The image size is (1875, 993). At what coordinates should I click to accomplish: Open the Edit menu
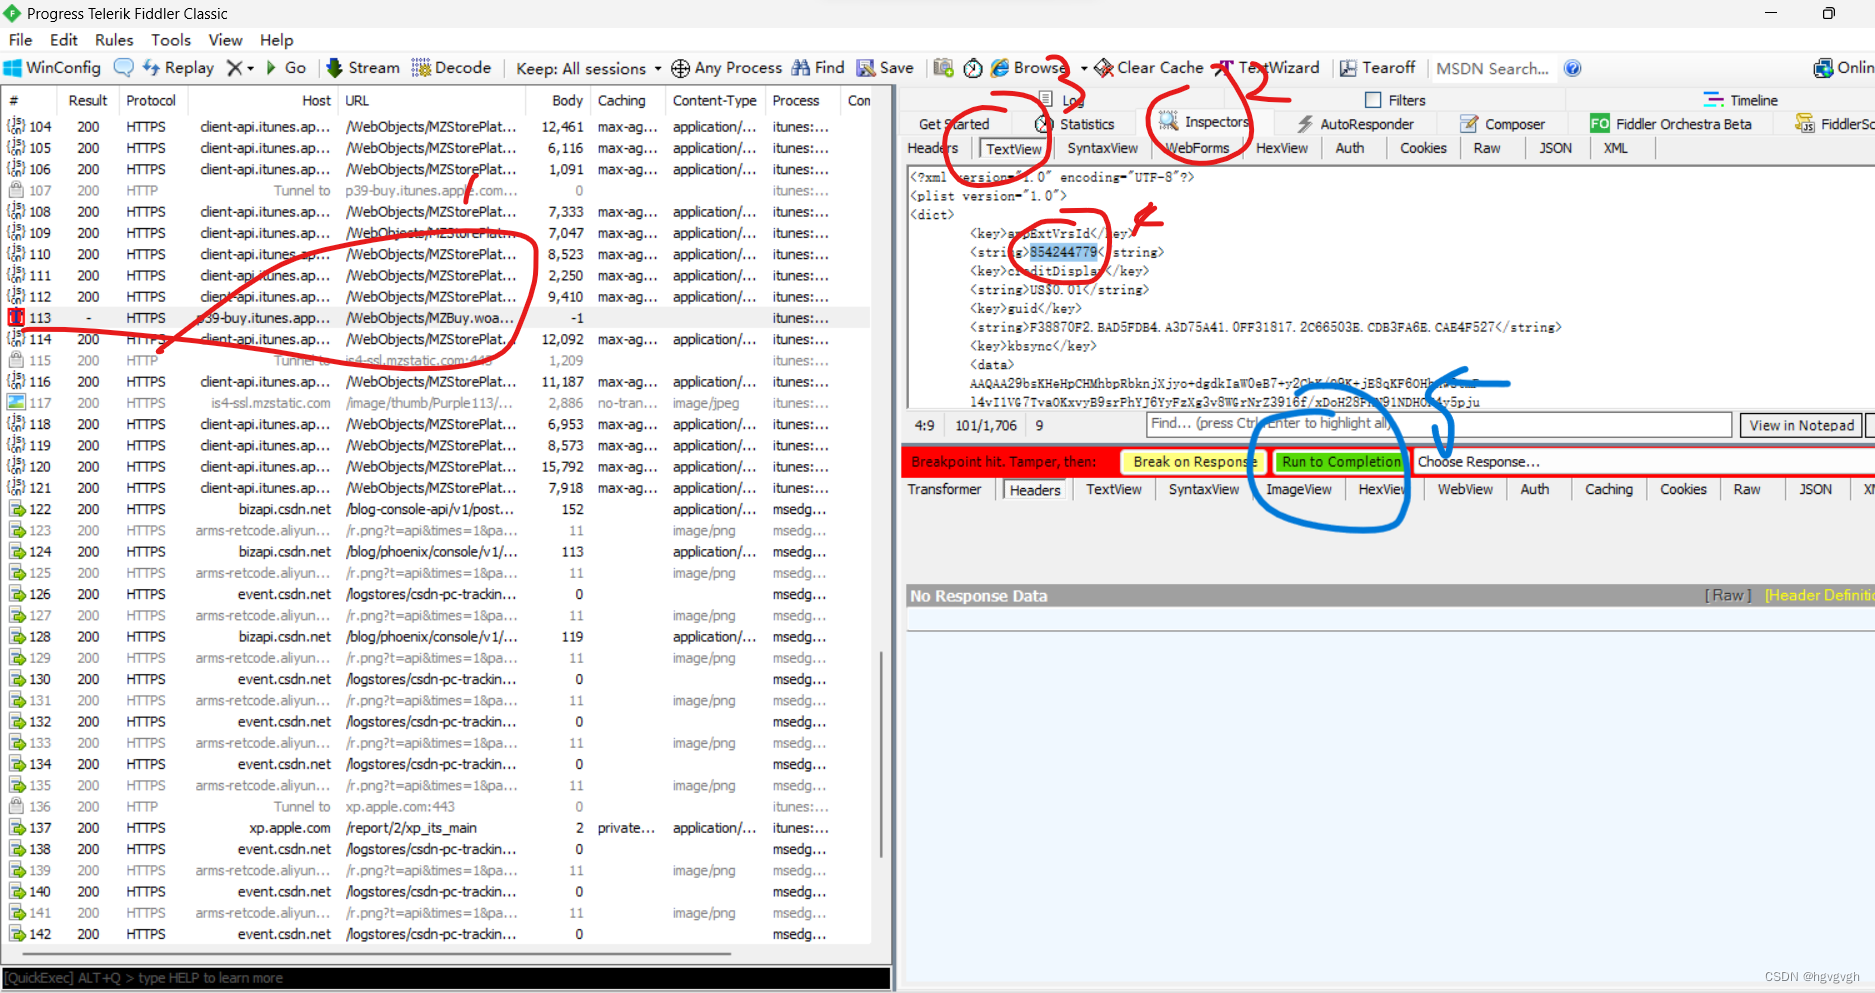[64, 40]
